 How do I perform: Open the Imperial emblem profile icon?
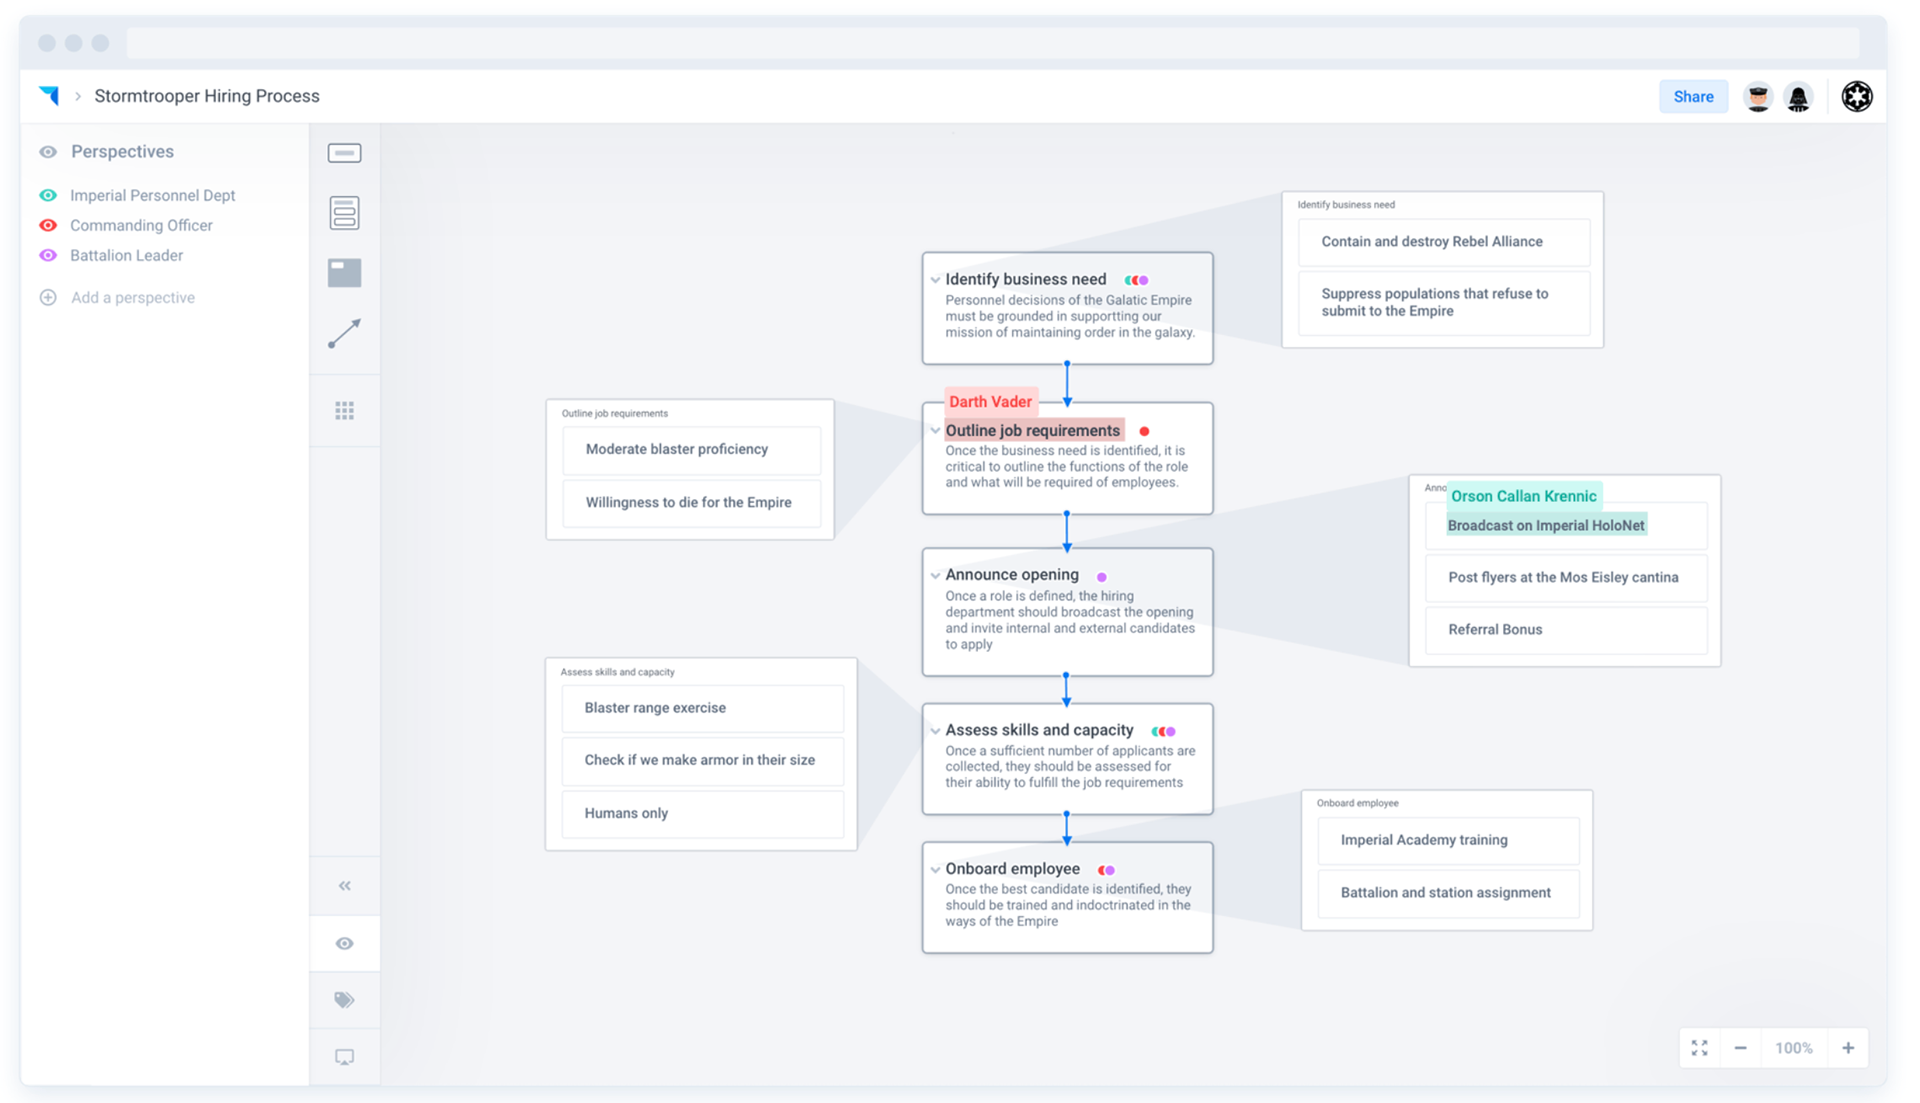click(x=1857, y=96)
